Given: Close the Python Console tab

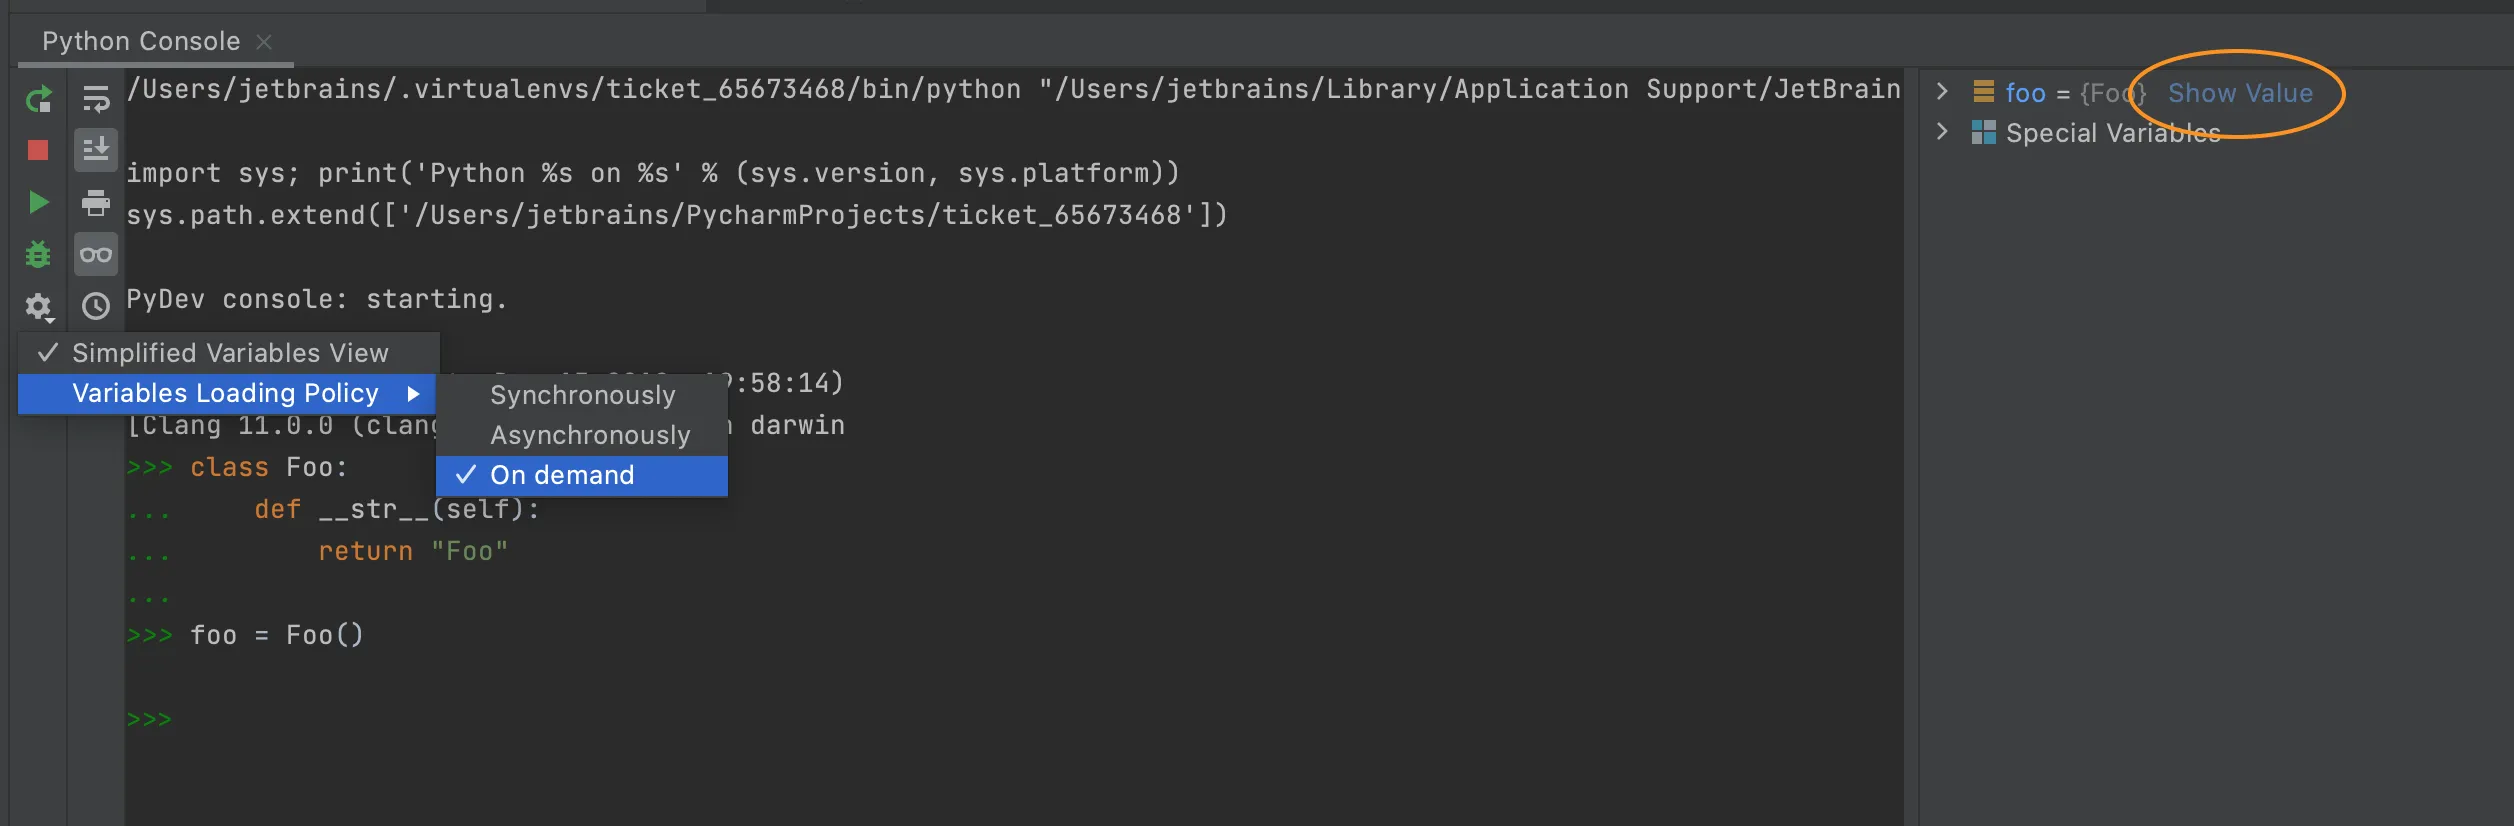Looking at the screenshot, I should pyautogui.click(x=264, y=42).
